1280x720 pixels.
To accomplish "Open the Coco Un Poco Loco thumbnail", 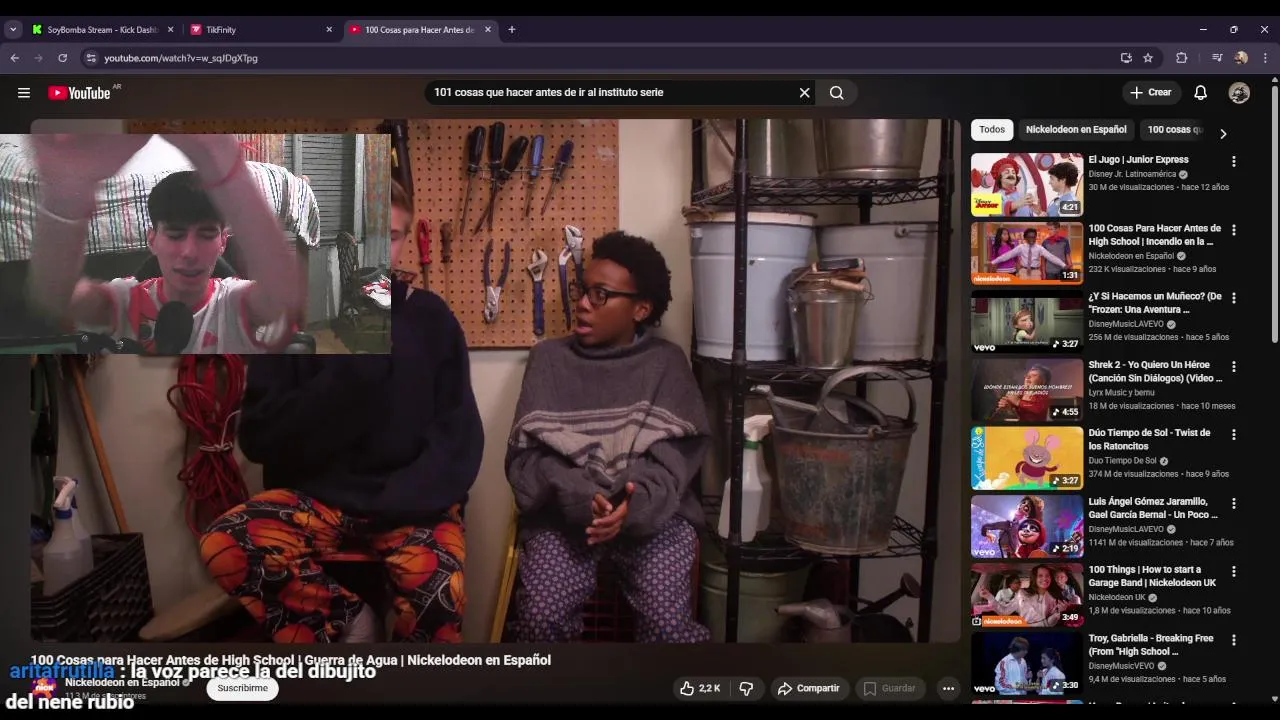I will pyautogui.click(x=1027, y=526).
